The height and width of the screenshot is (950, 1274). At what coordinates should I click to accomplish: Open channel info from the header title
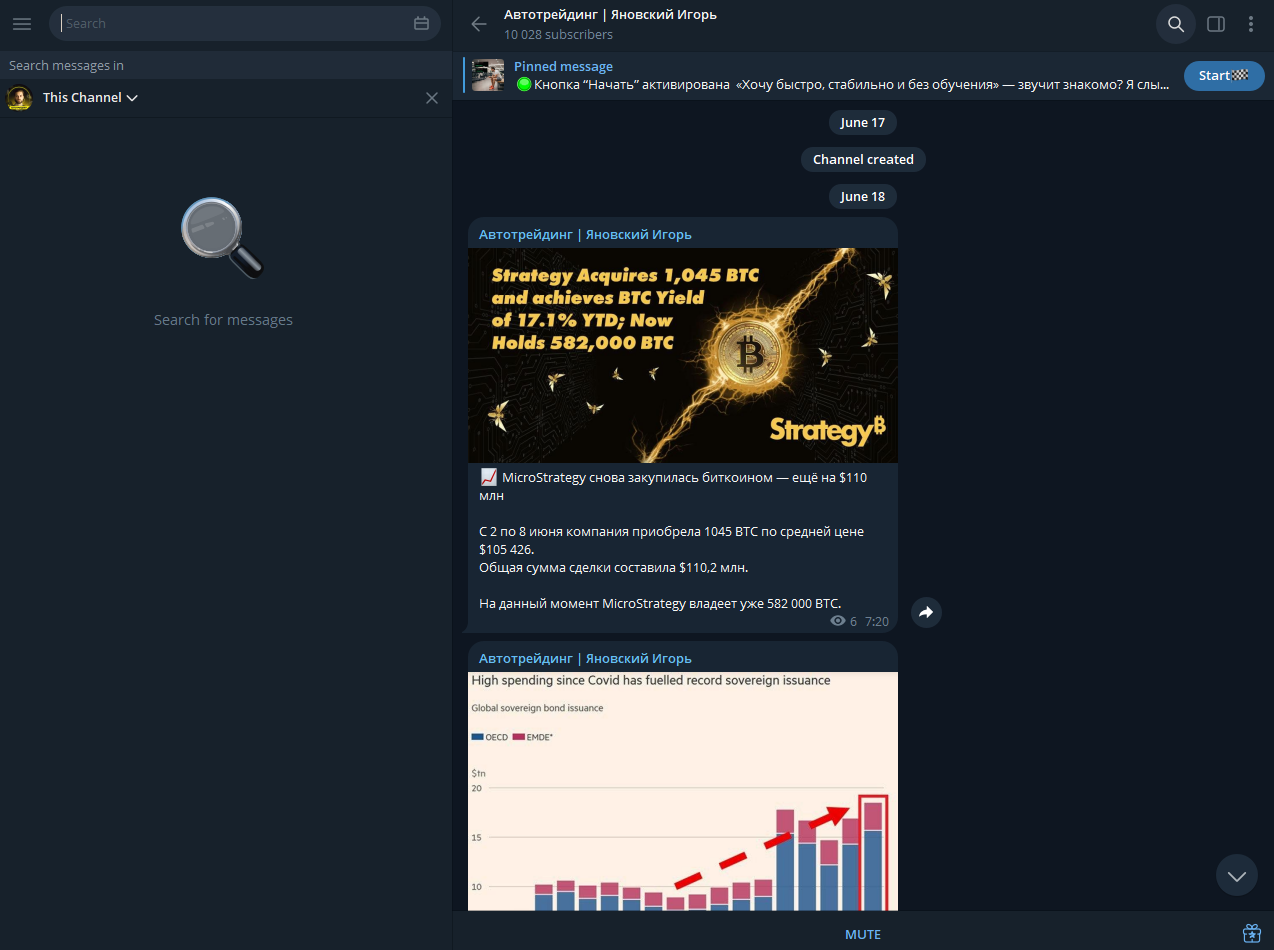[x=610, y=15]
